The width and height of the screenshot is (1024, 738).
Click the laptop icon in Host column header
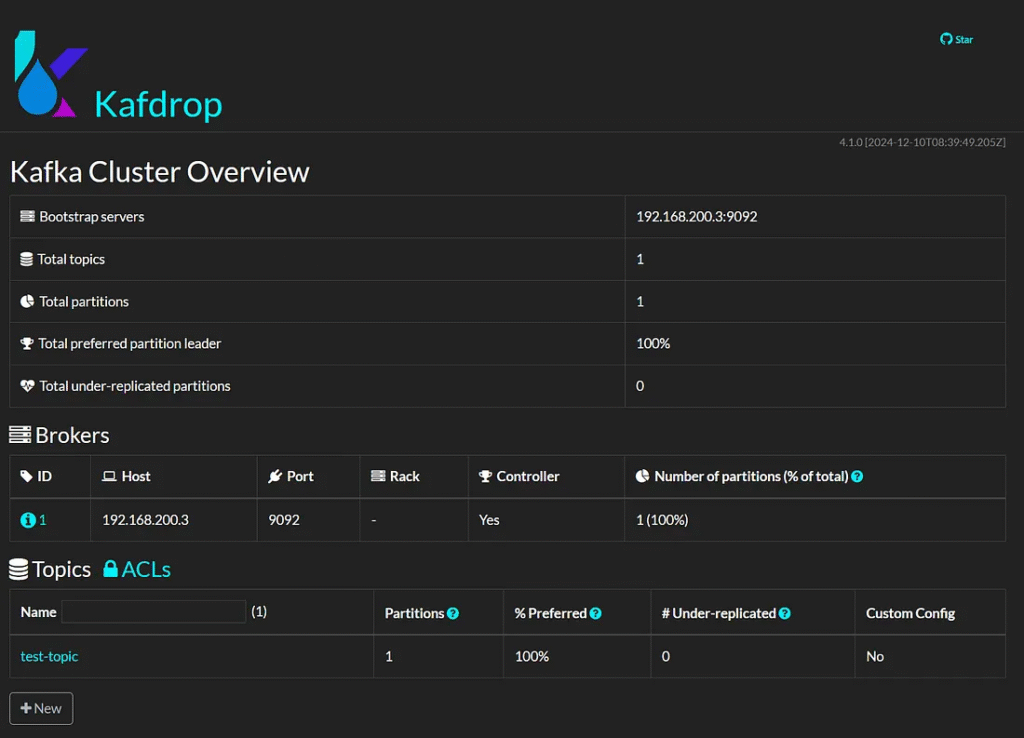109,476
